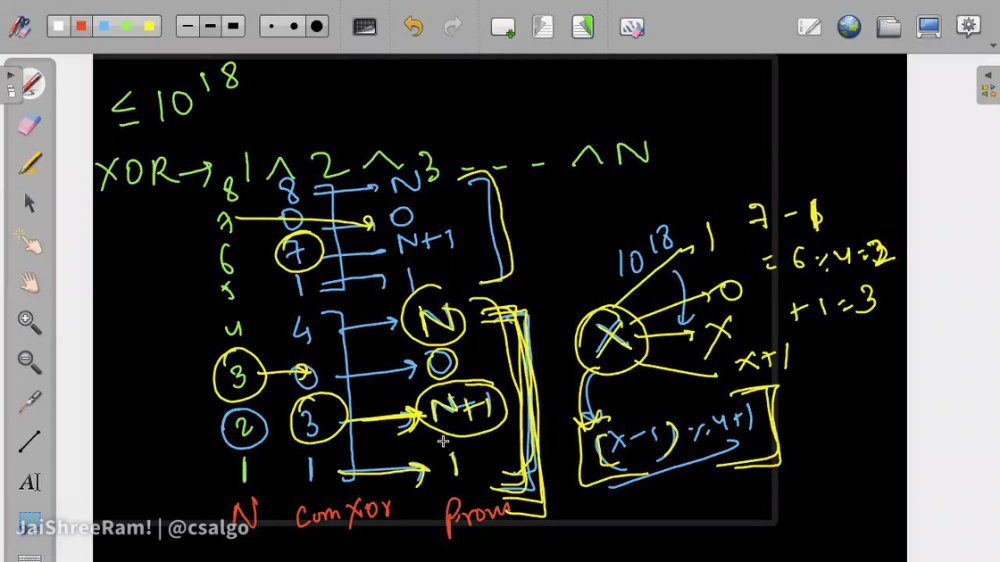Select the Highlighter tool

[x=29, y=163]
